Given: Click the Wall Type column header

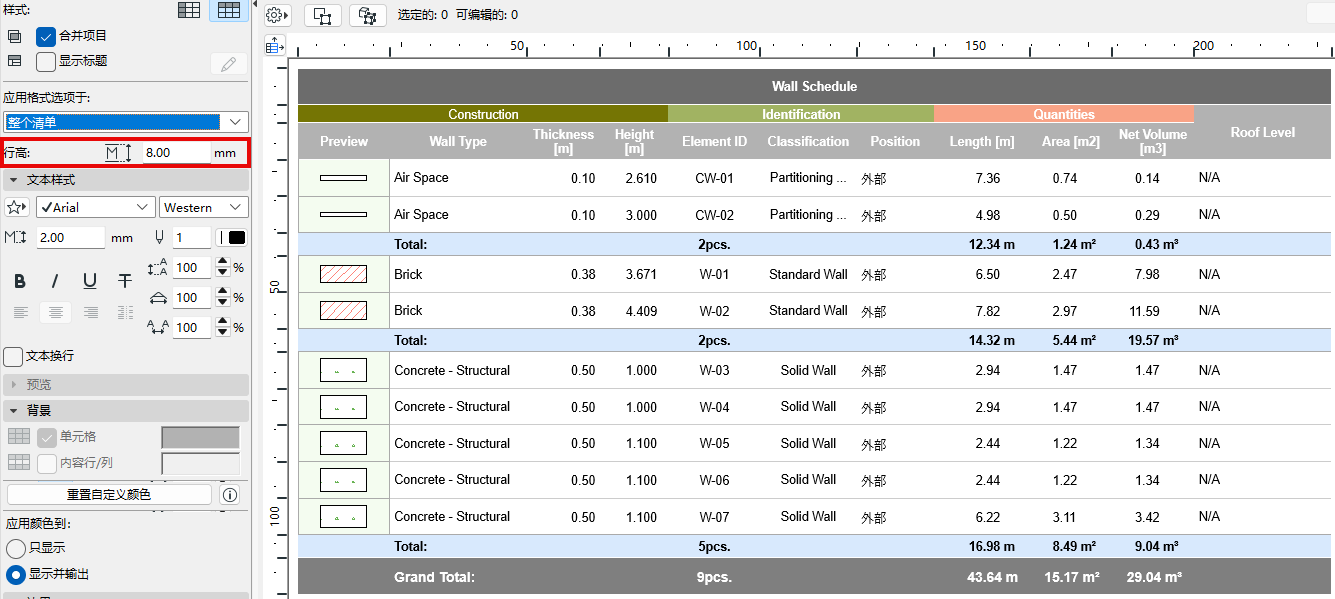Looking at the screenshot, I should click(x=457, y=141).
